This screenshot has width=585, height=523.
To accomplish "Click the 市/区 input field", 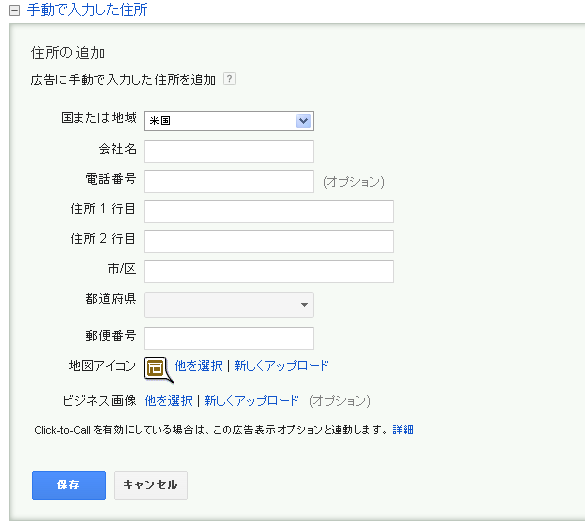I will tap(269, 271).
